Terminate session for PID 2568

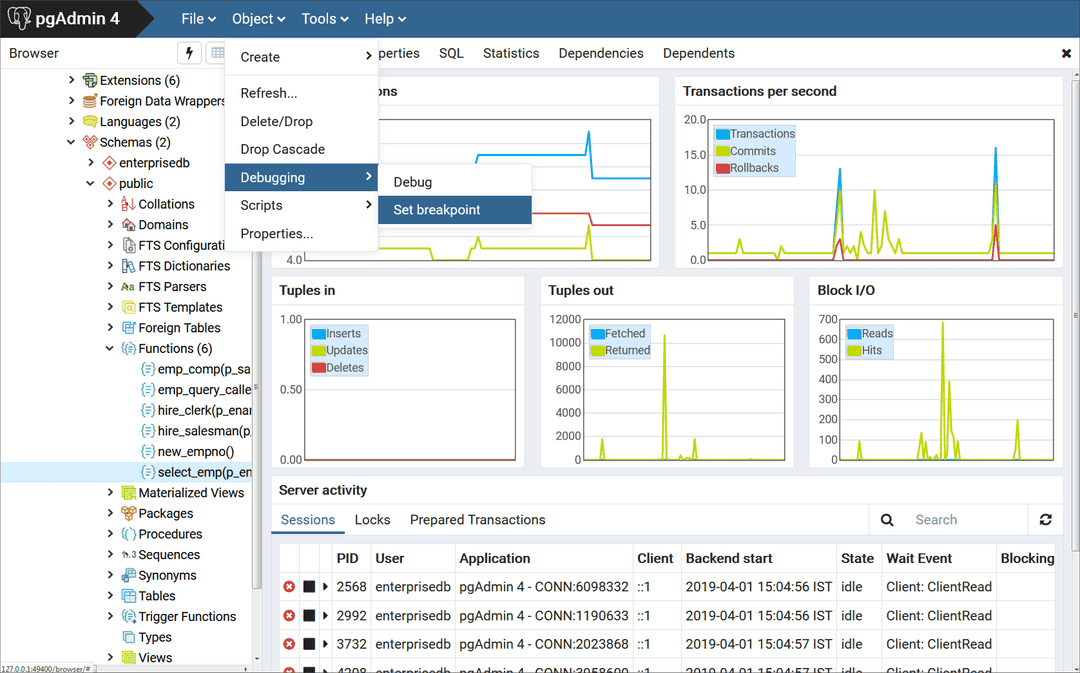coord(289,587)
